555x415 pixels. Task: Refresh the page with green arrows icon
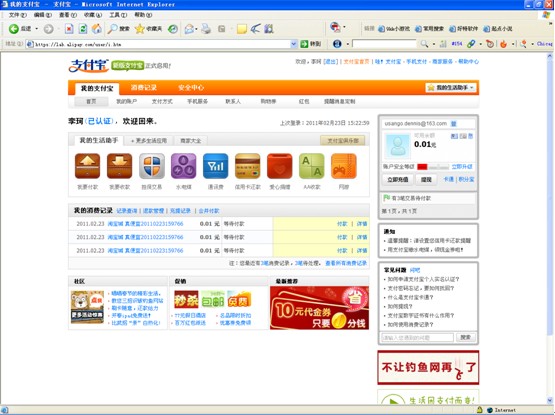click(x=83, y=29)
